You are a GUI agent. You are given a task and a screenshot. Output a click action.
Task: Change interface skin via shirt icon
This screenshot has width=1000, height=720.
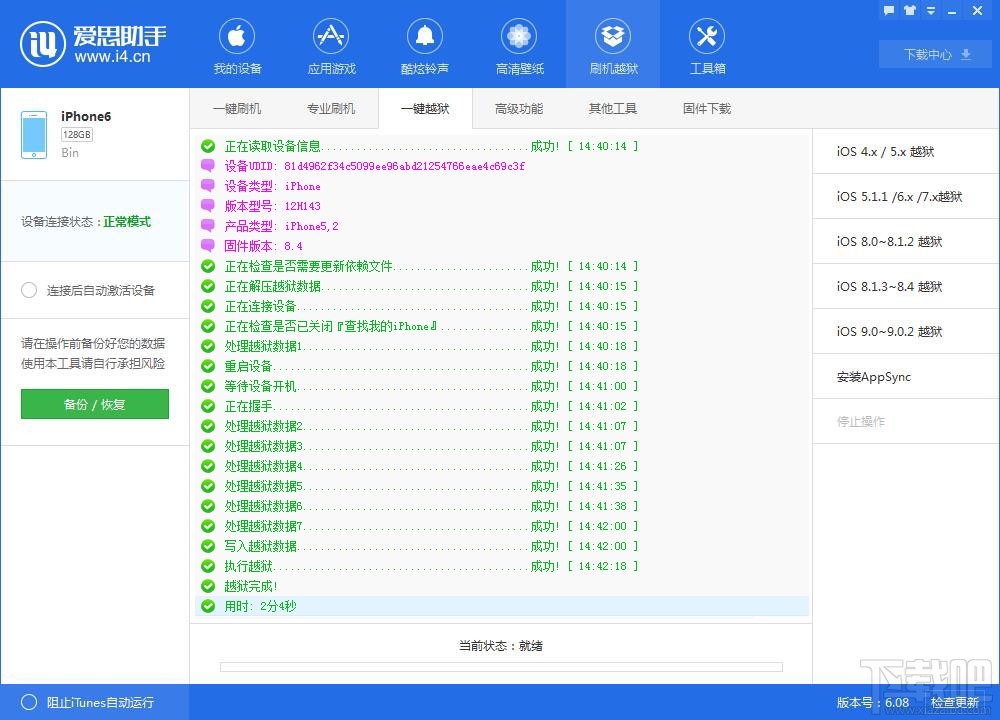[909, 10]
